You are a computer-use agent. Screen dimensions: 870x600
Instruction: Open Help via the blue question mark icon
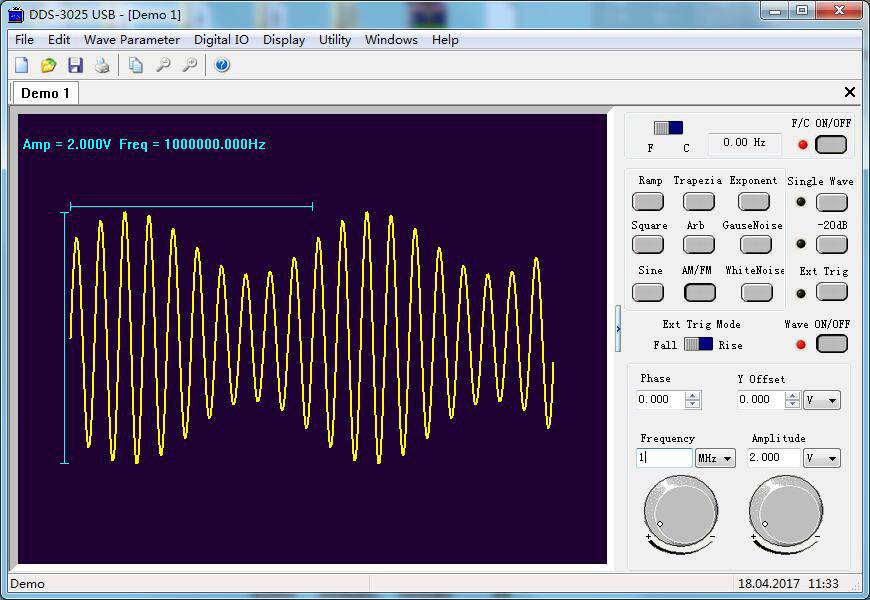(x=222, y=65)
